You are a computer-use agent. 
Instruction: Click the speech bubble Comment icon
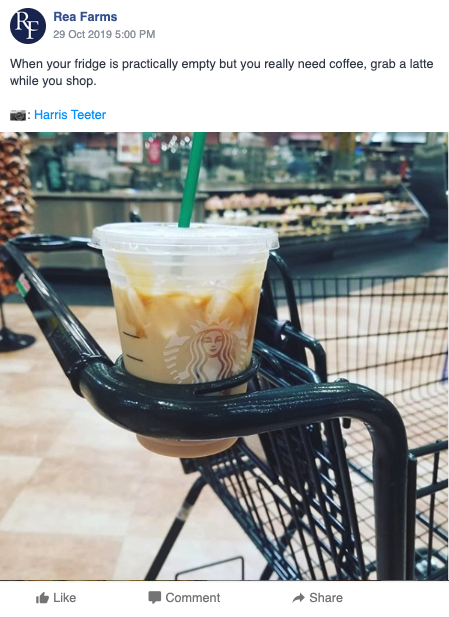(155, 598)
